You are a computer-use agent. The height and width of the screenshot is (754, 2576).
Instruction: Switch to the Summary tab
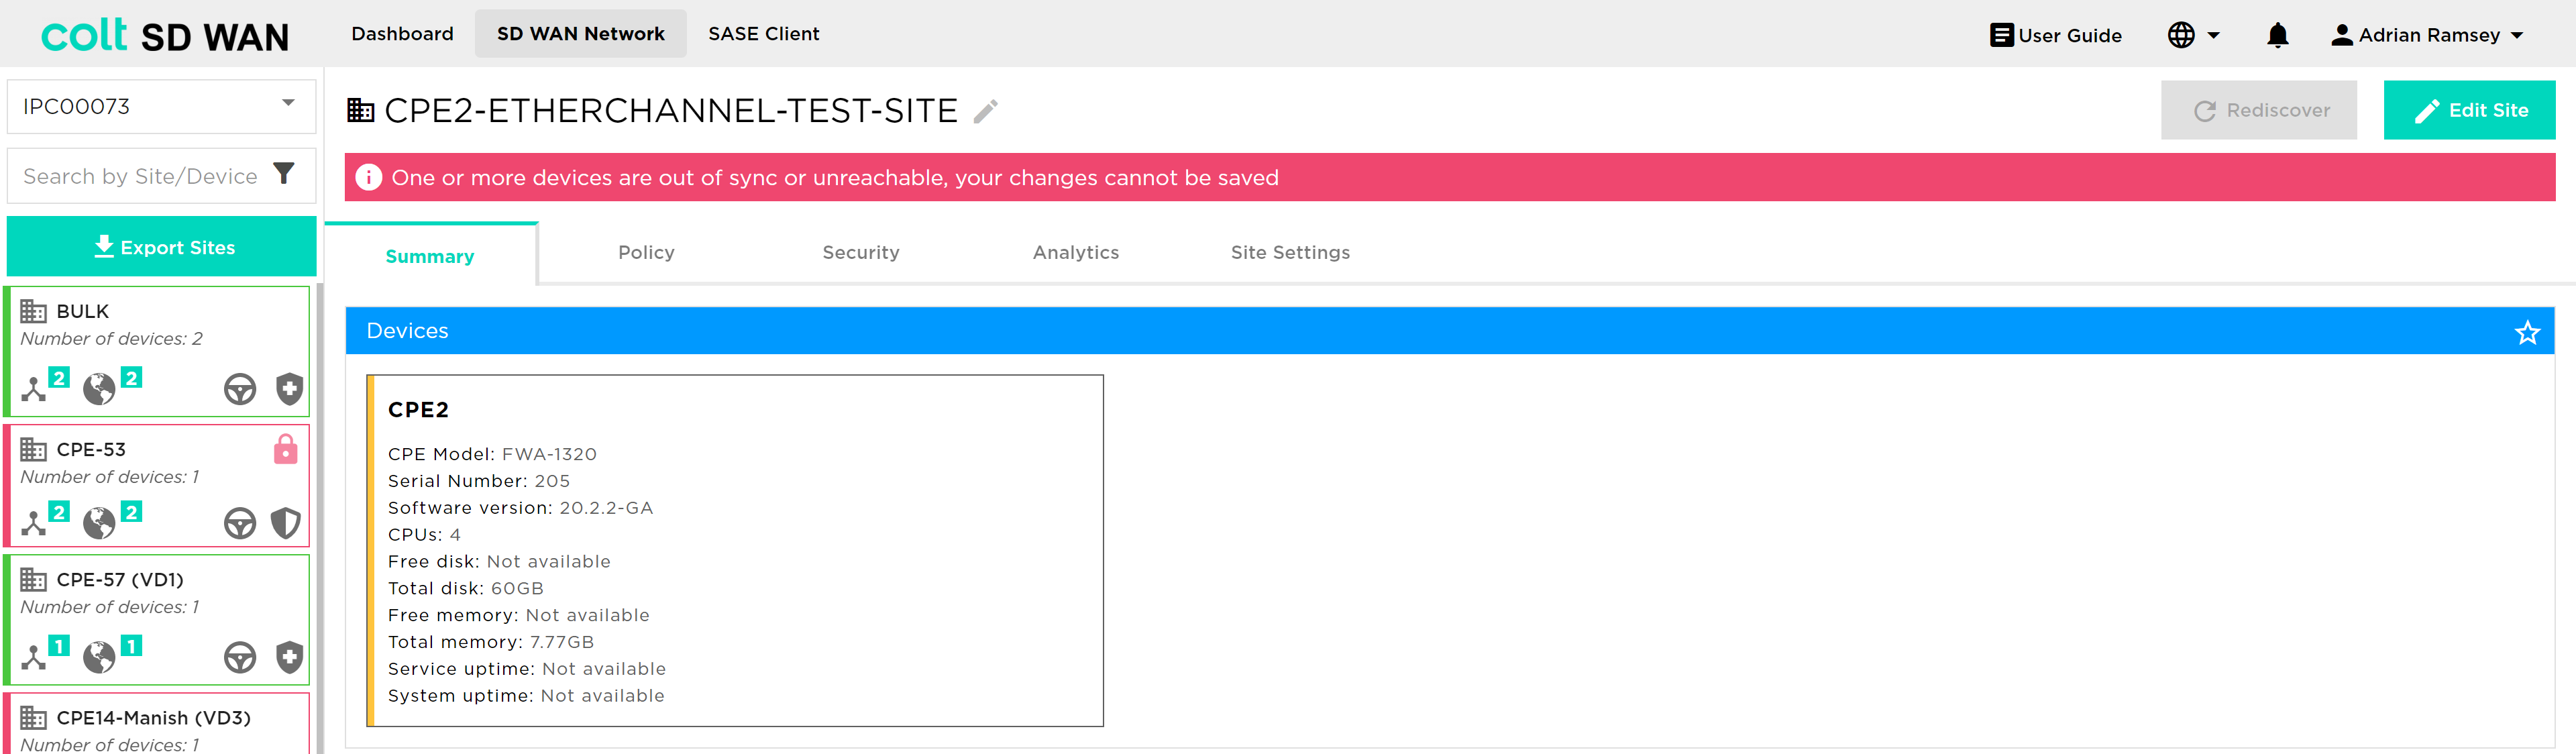coord(430,256)
